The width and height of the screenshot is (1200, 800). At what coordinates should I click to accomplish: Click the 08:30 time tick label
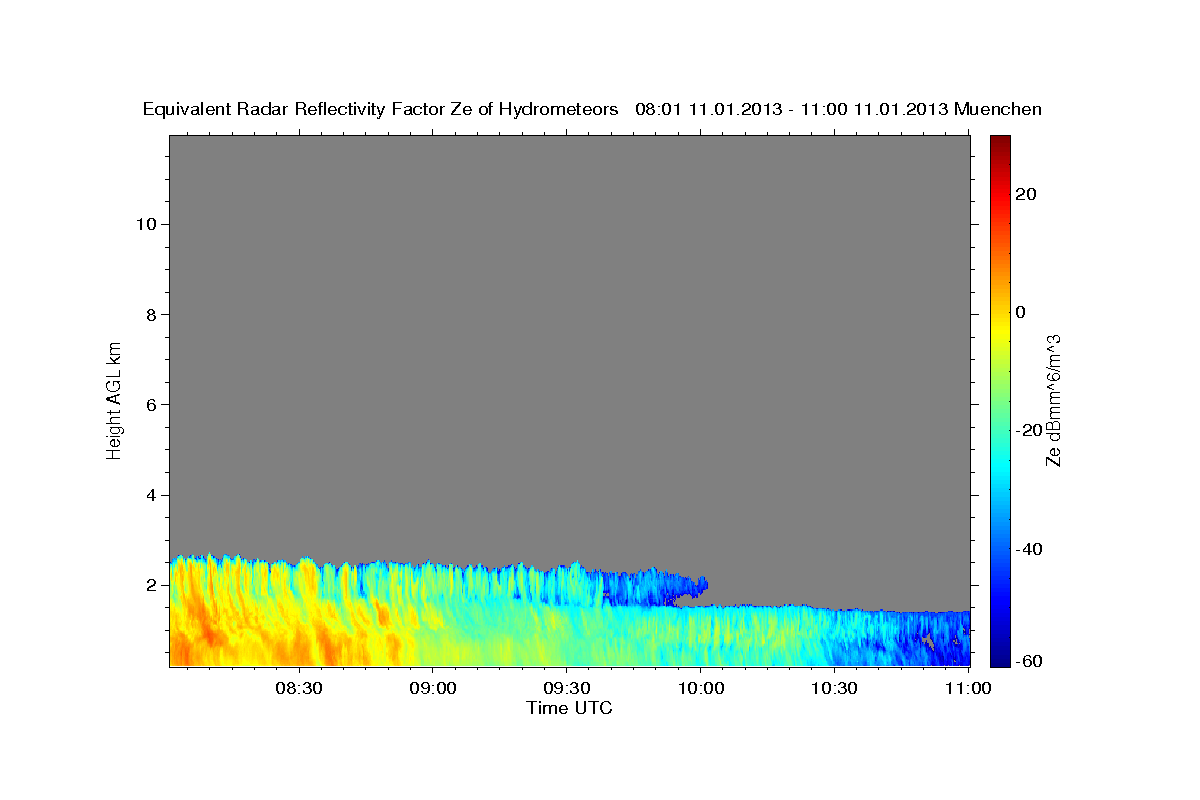299,689
